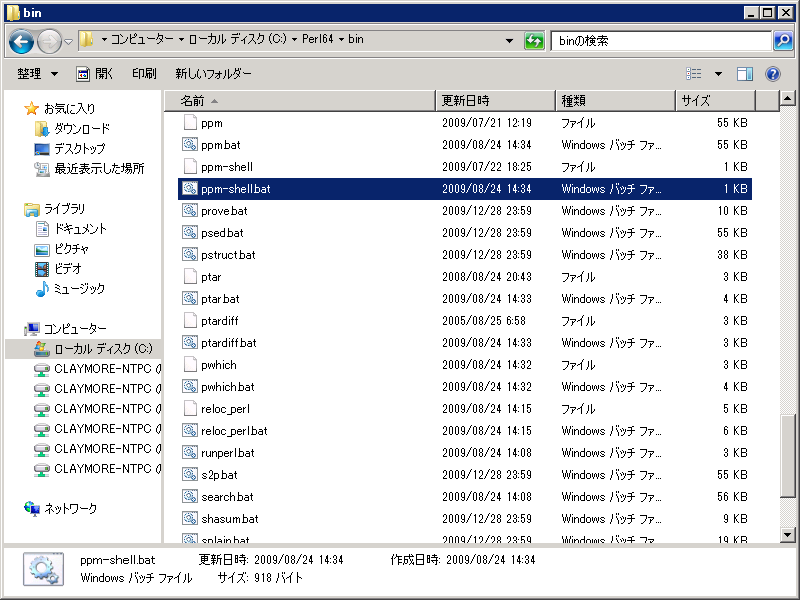Click the ppm file icon
Image resolution: width=800 pixels, height=600 pixels.
coord(190,122)
